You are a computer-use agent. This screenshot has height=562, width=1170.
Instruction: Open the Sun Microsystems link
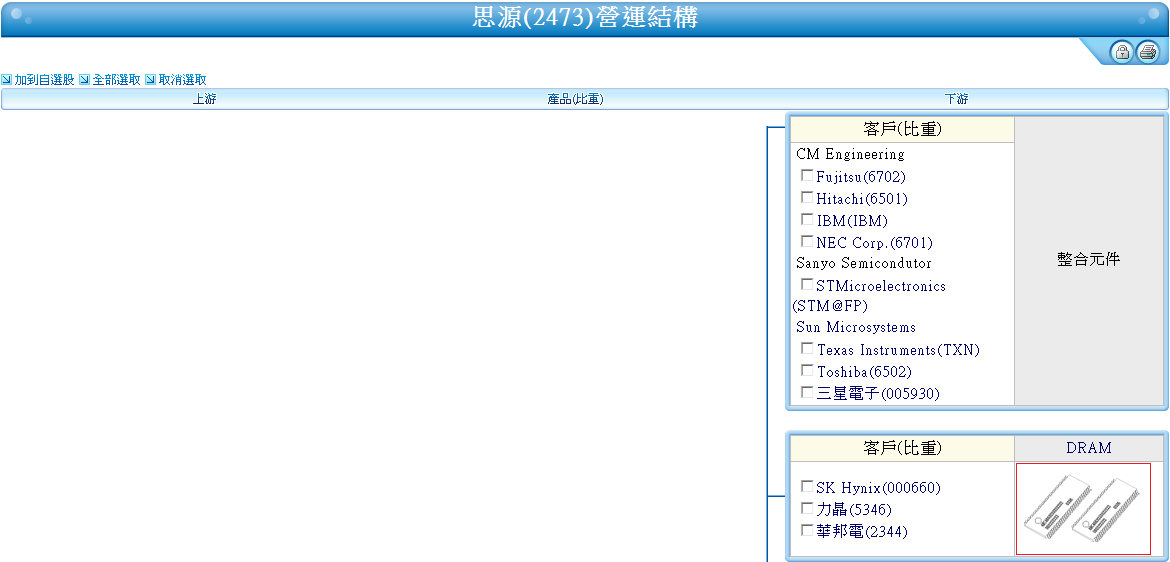point(856,328)
